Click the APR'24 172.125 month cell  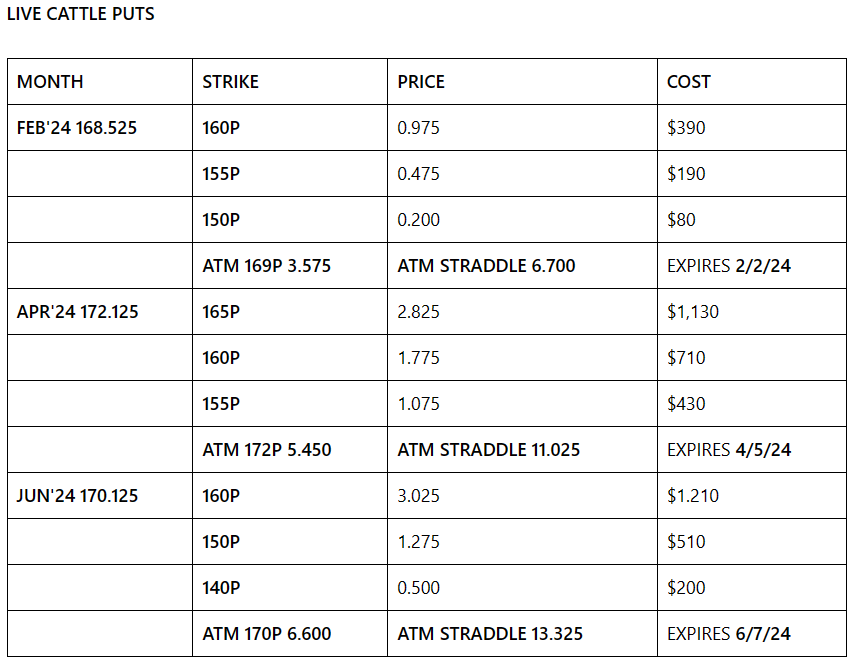(x=78, y=312)
